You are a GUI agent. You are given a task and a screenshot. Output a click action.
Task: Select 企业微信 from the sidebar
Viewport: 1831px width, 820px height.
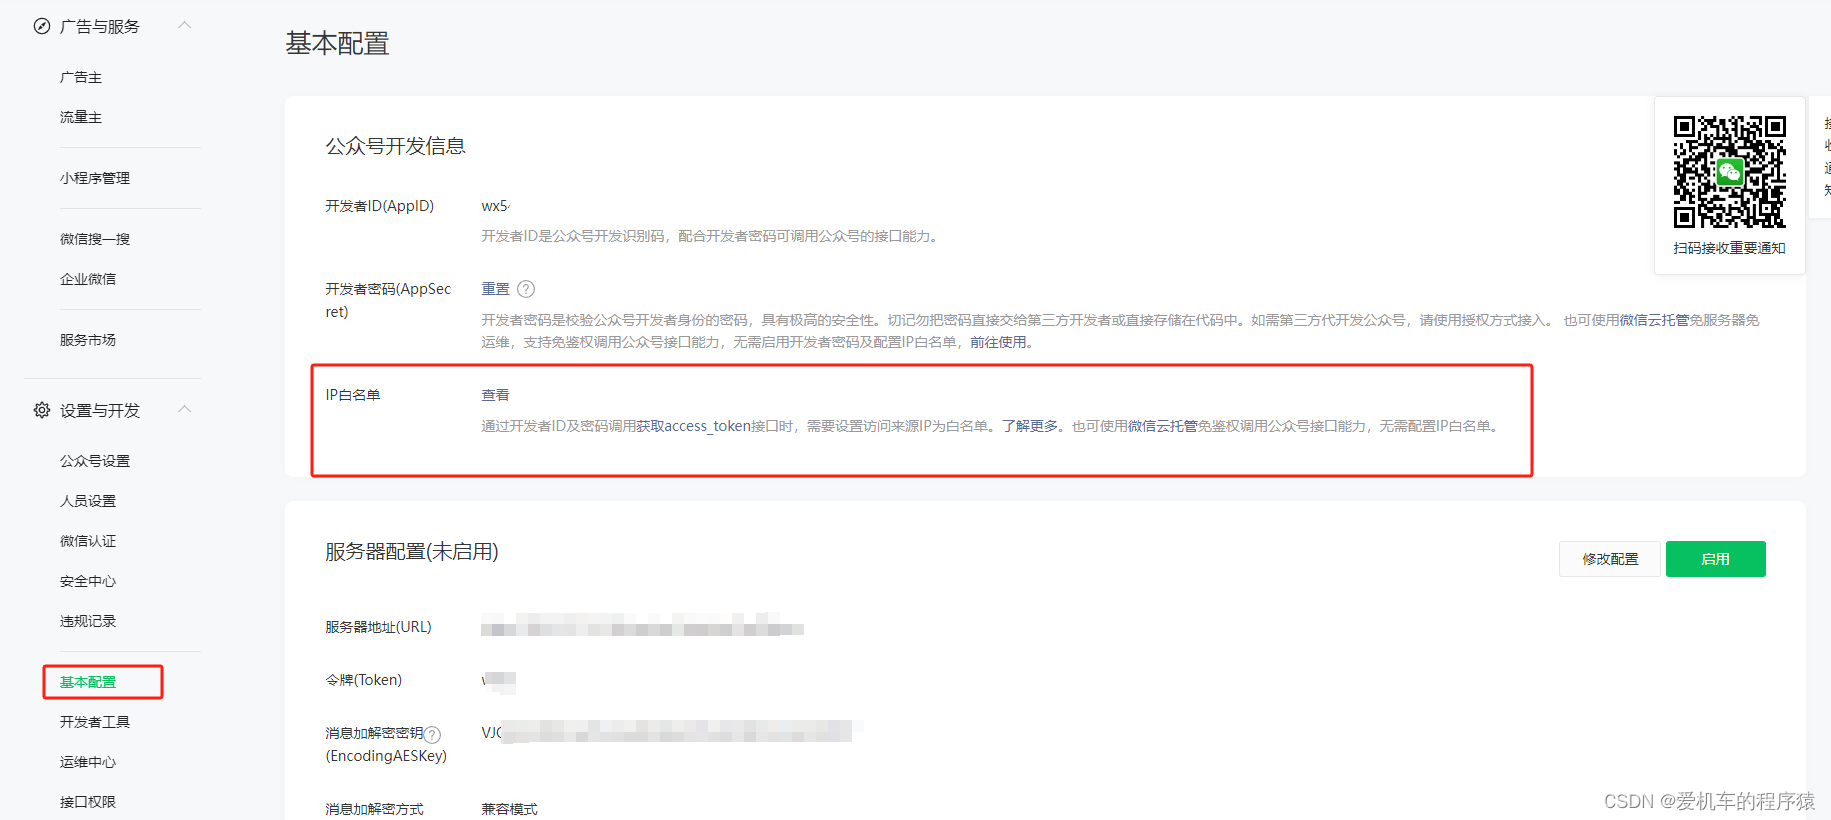(88, 279)
